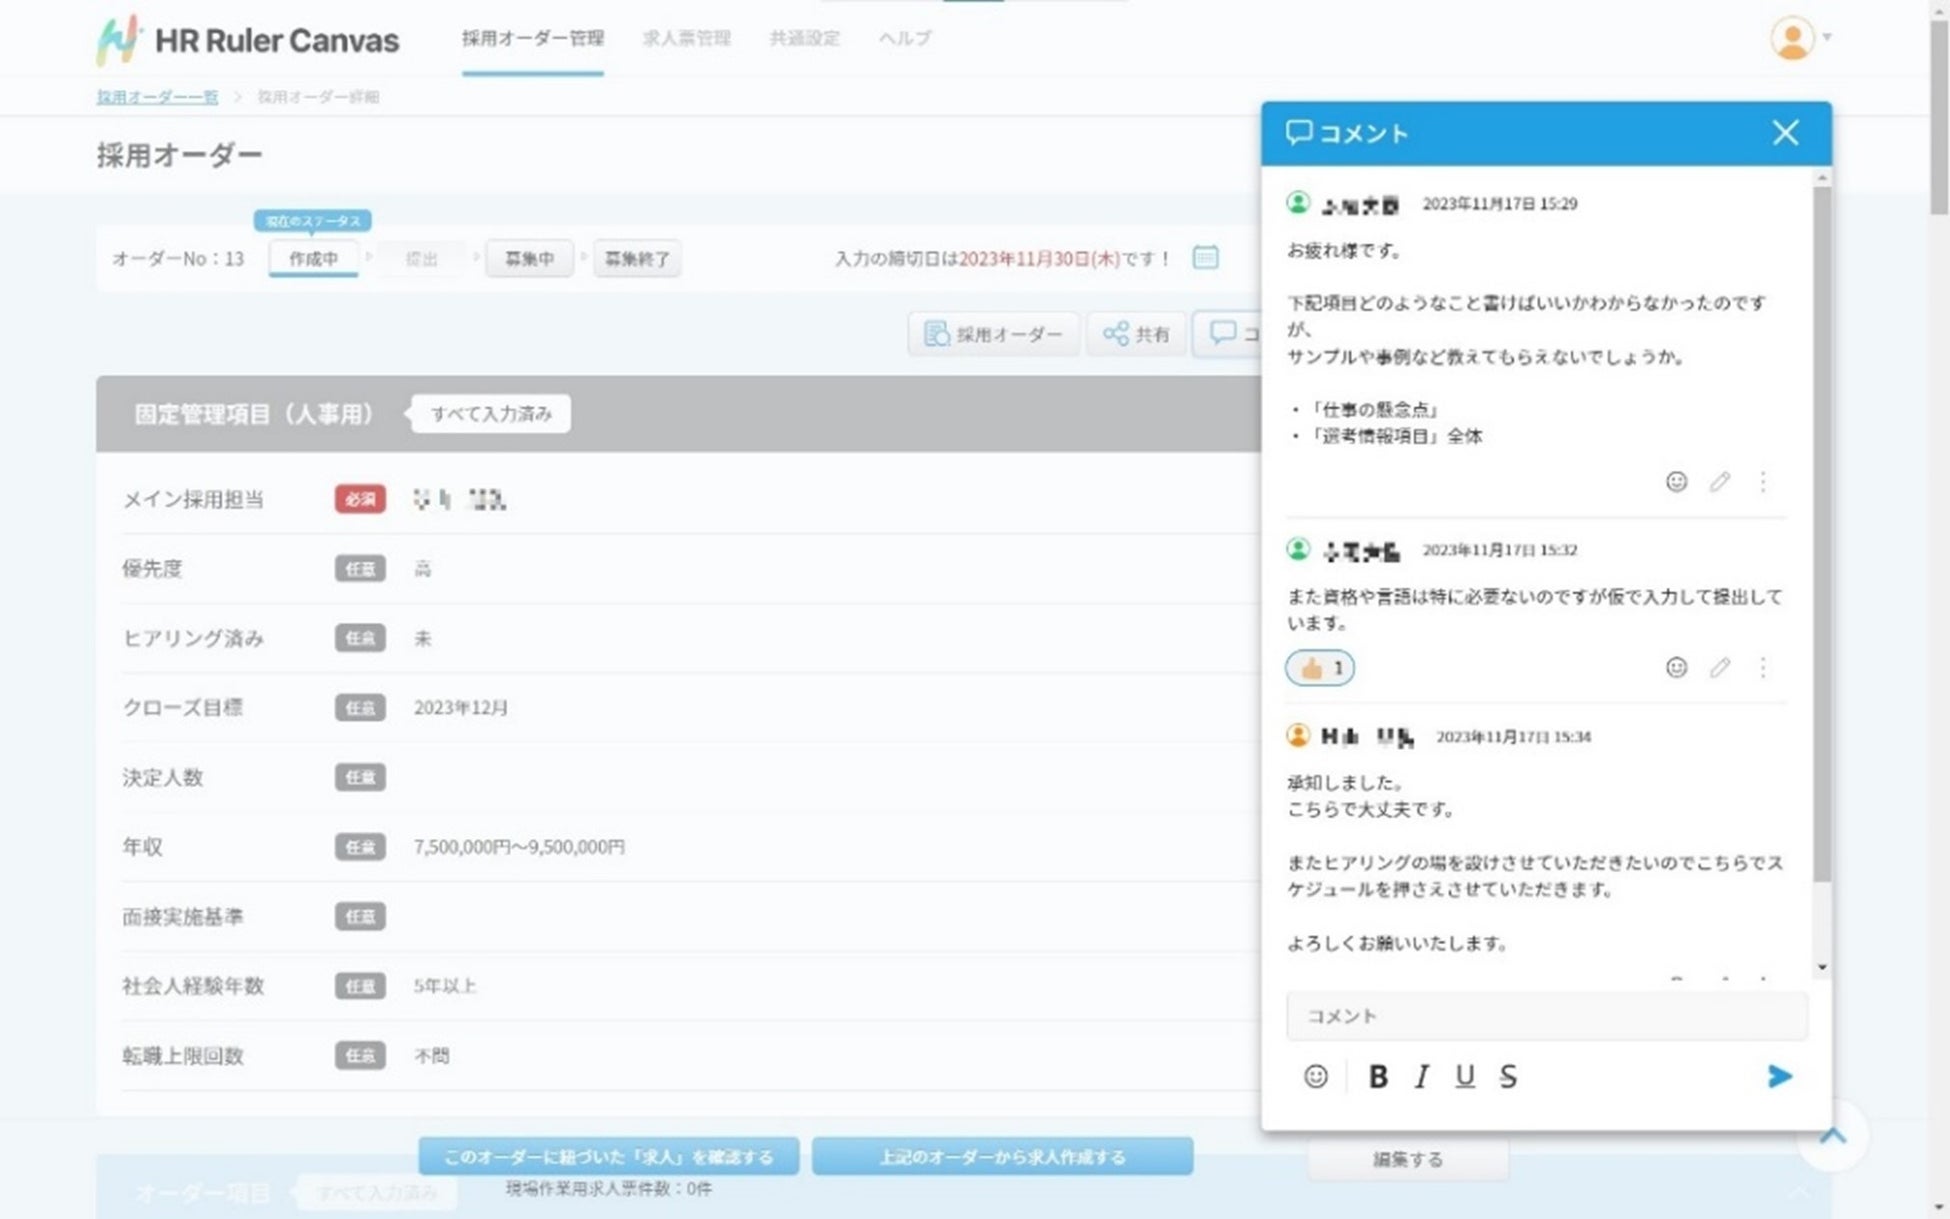Open emoji picker in comment toolbar
This screenshot has height=1219, width=1950.
[x=1316, y=1076]
